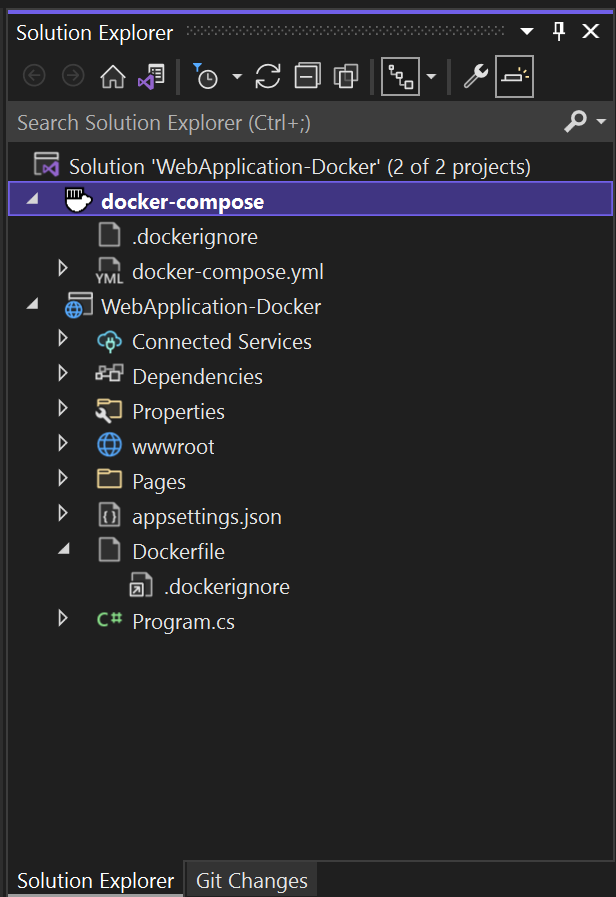This screenshot has height=897, width=616.
Task: Click the search magnifier icon
Action: [x=574, y=122]
